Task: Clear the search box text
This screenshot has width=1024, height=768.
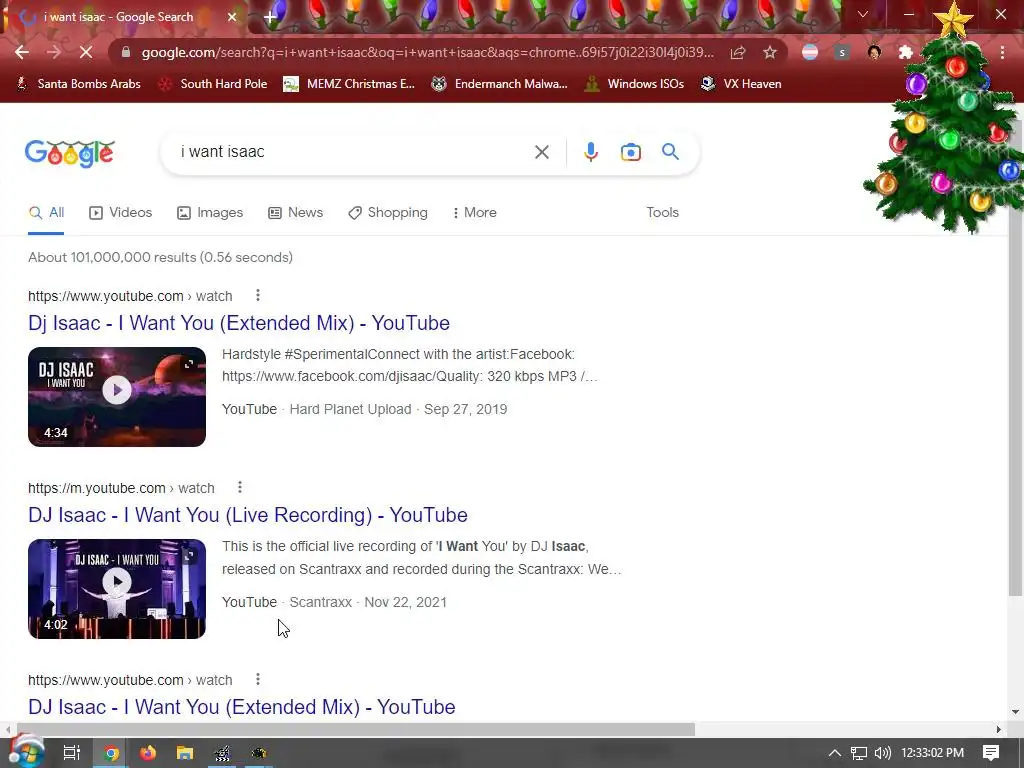Action: 541,152
